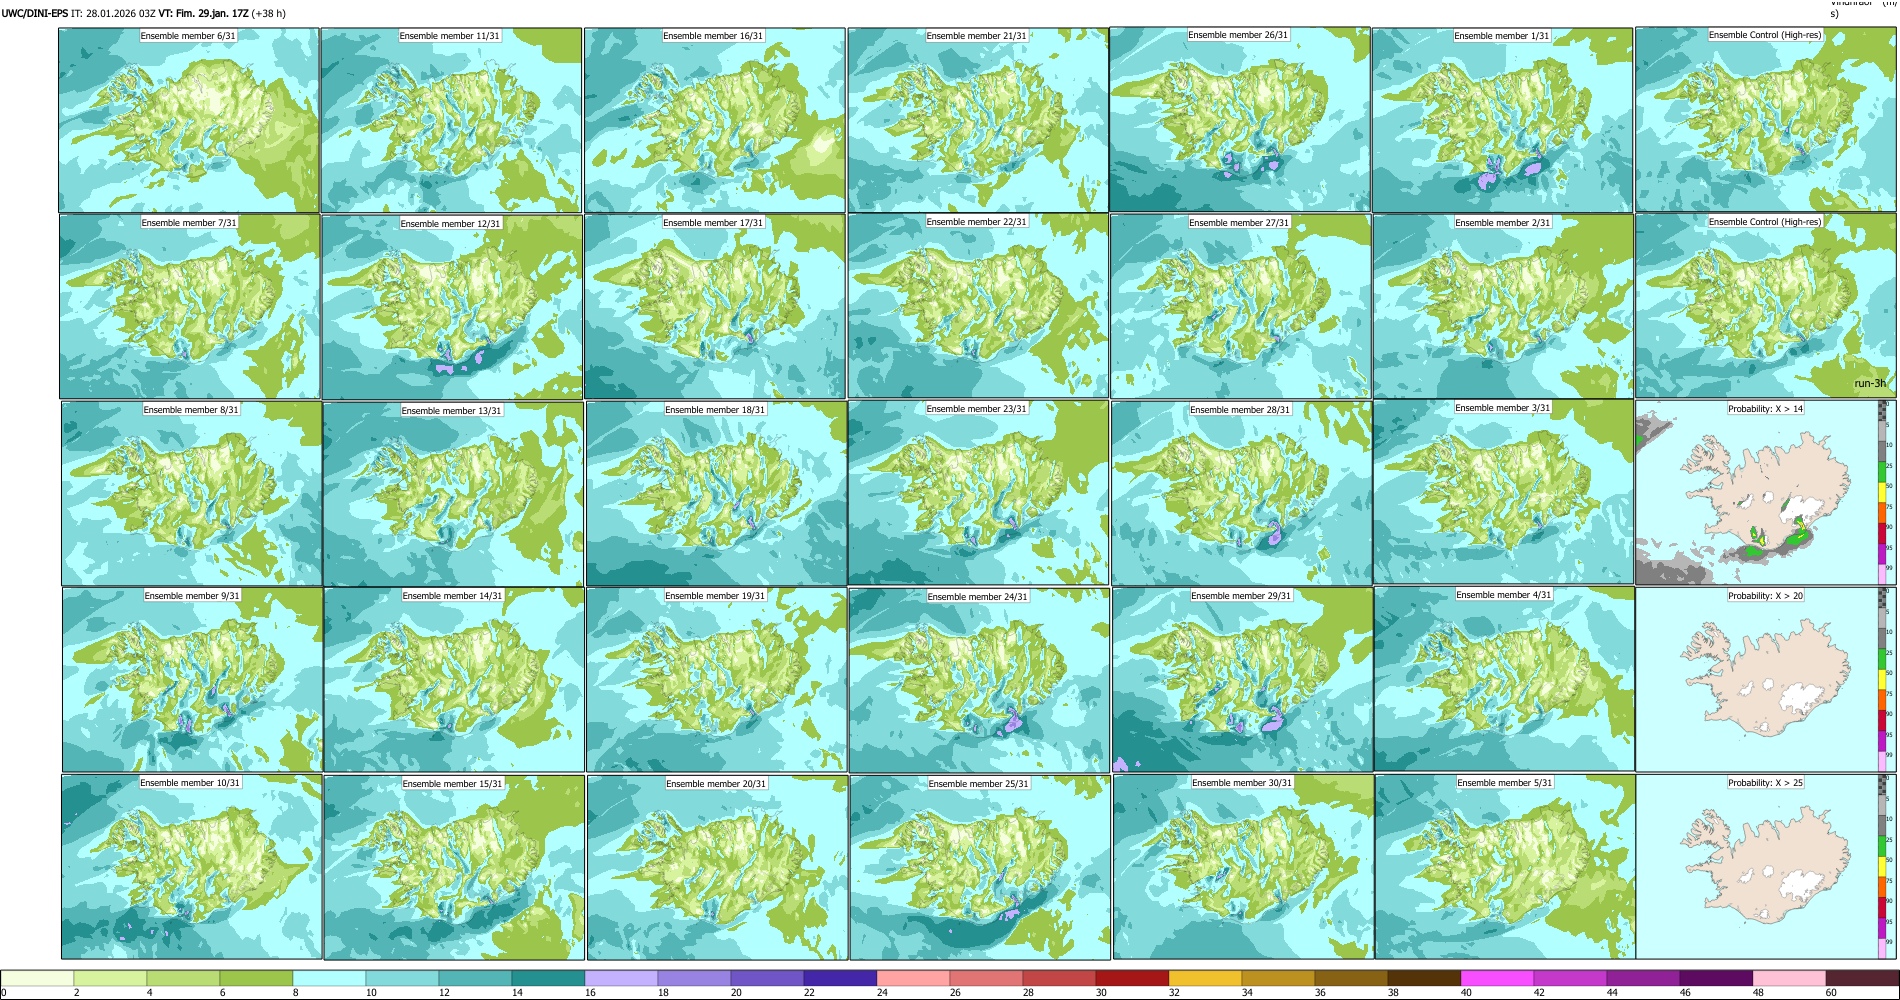Click the '(+38 h)' forecast offset text
This screenshot has width=1900, height=1000.
[268, 14]
